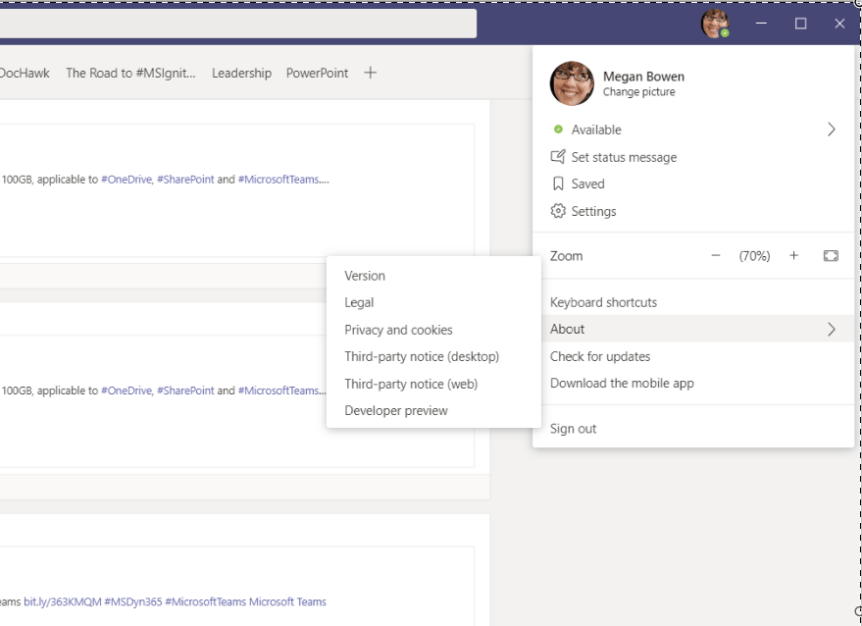The height and width of the screenshot is (626, 862).
Task: Click the profile avatar in title bar
Action: [x=715, y=23]
